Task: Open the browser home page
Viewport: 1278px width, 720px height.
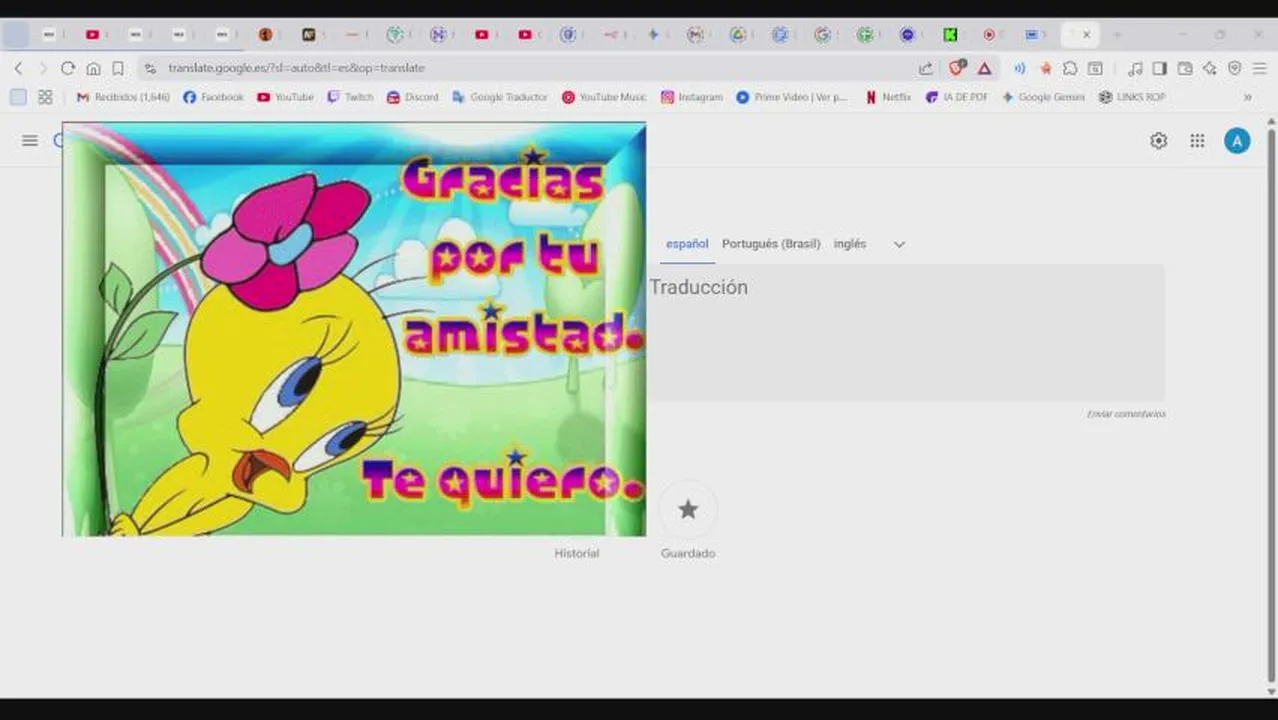Action: coord(93,68)
